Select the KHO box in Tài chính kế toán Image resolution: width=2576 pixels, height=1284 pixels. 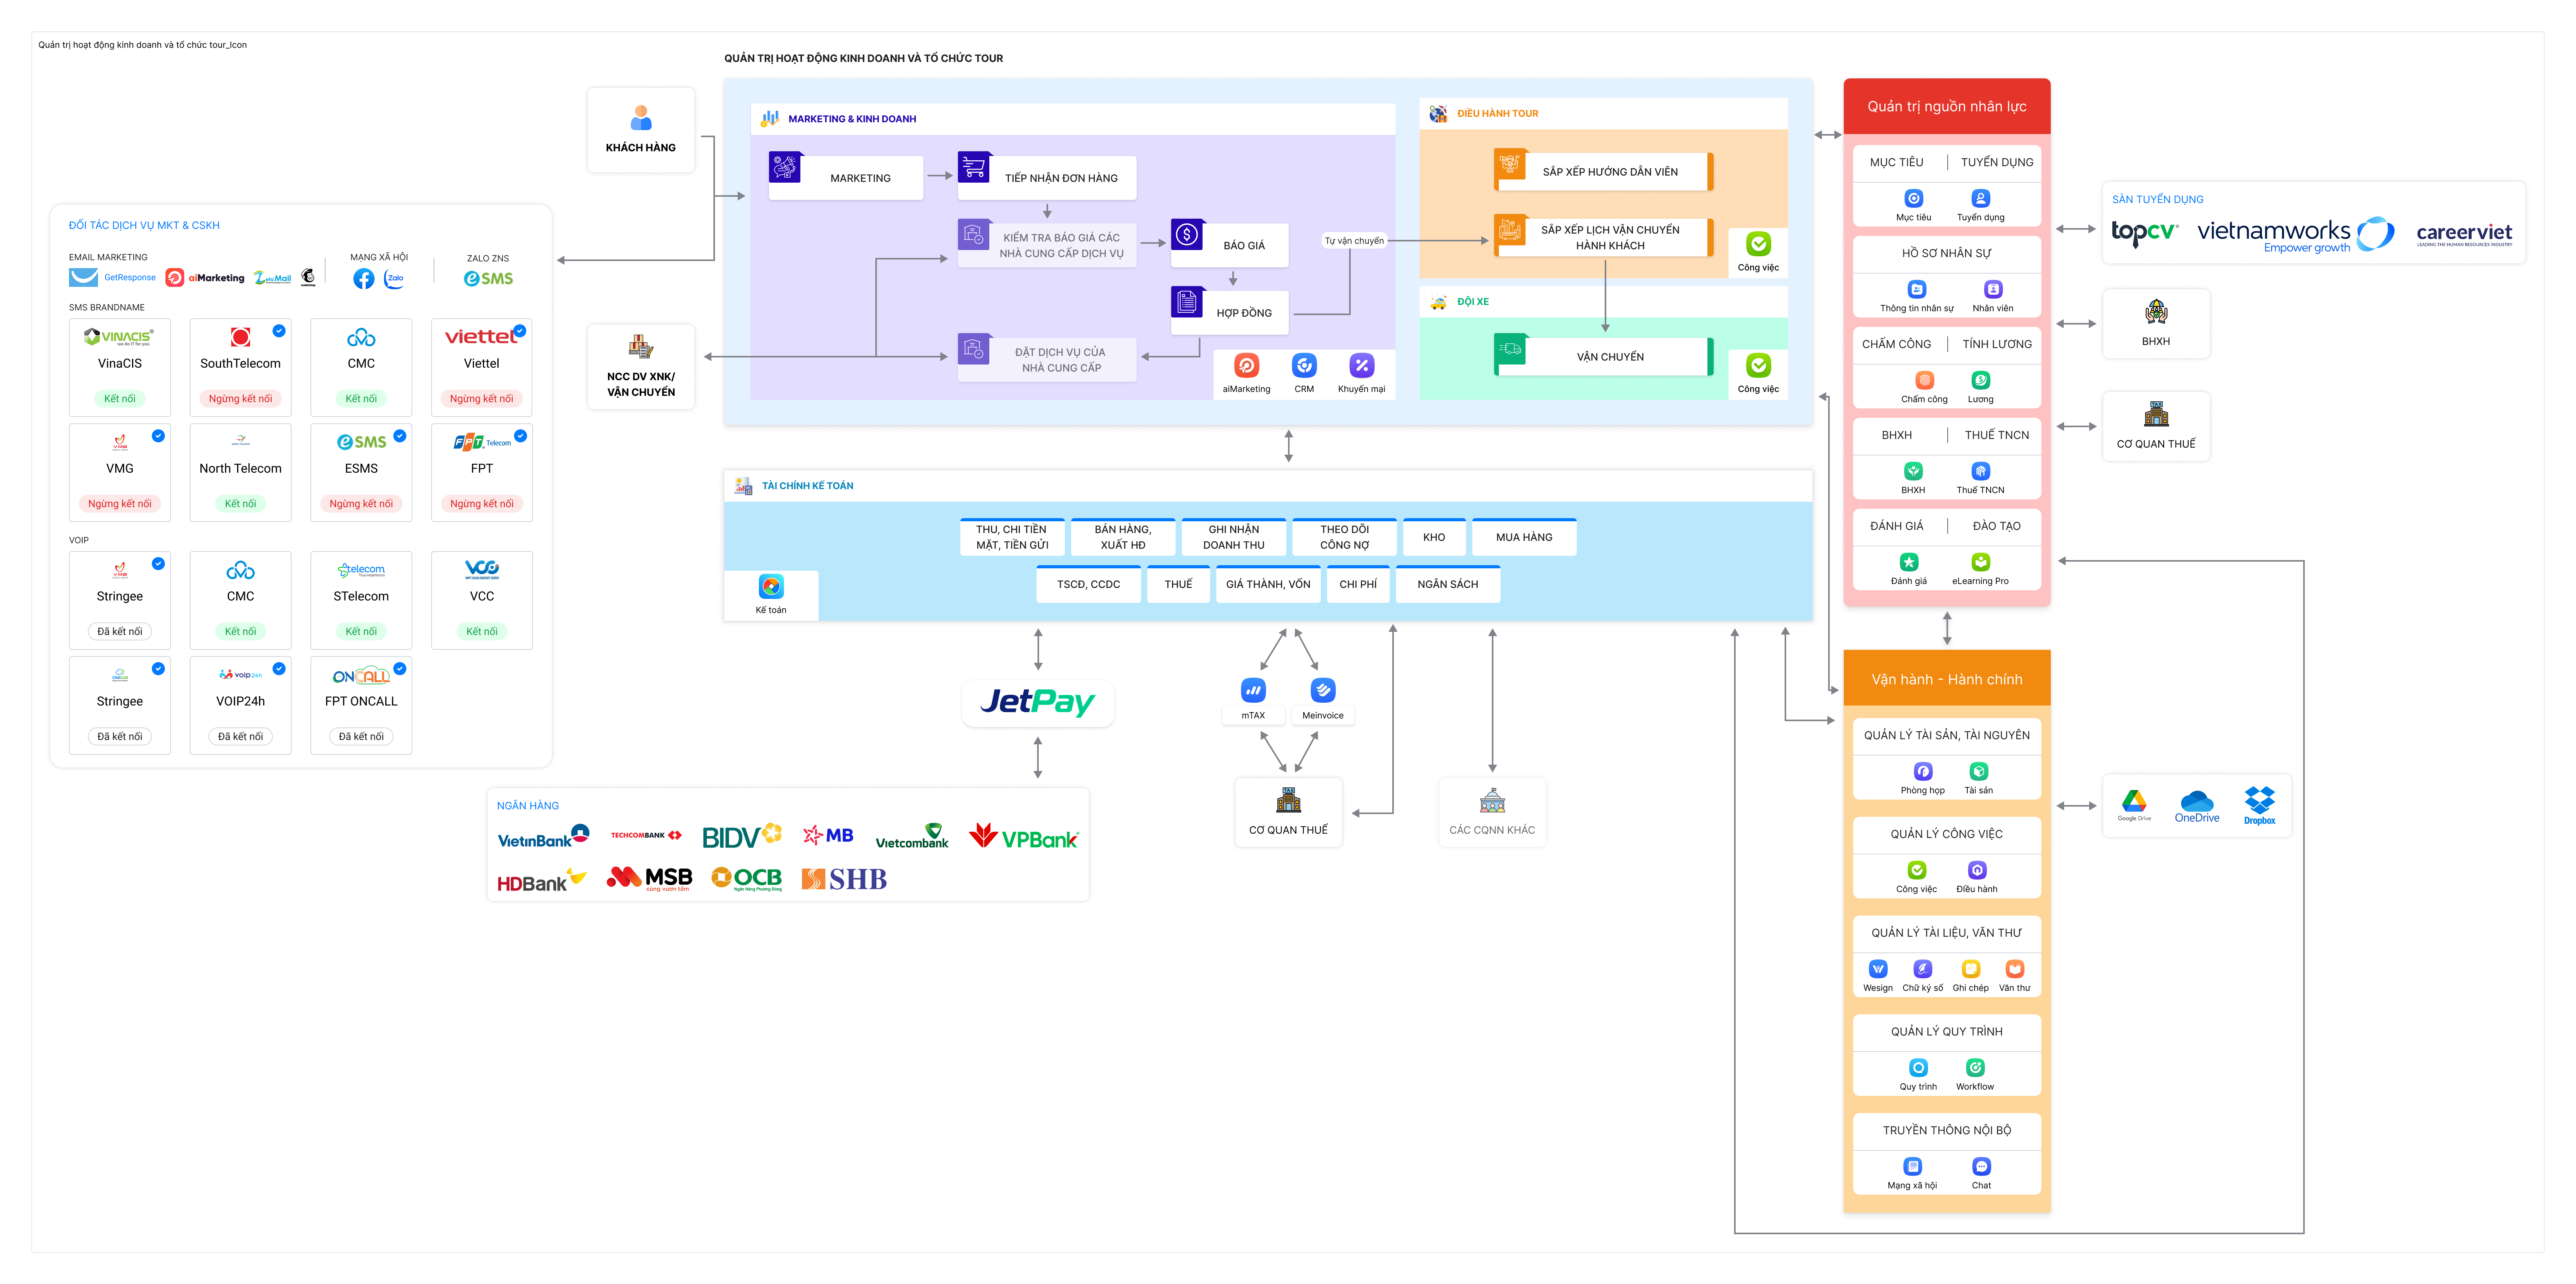pyautogui.click(x=1434, y=537)
